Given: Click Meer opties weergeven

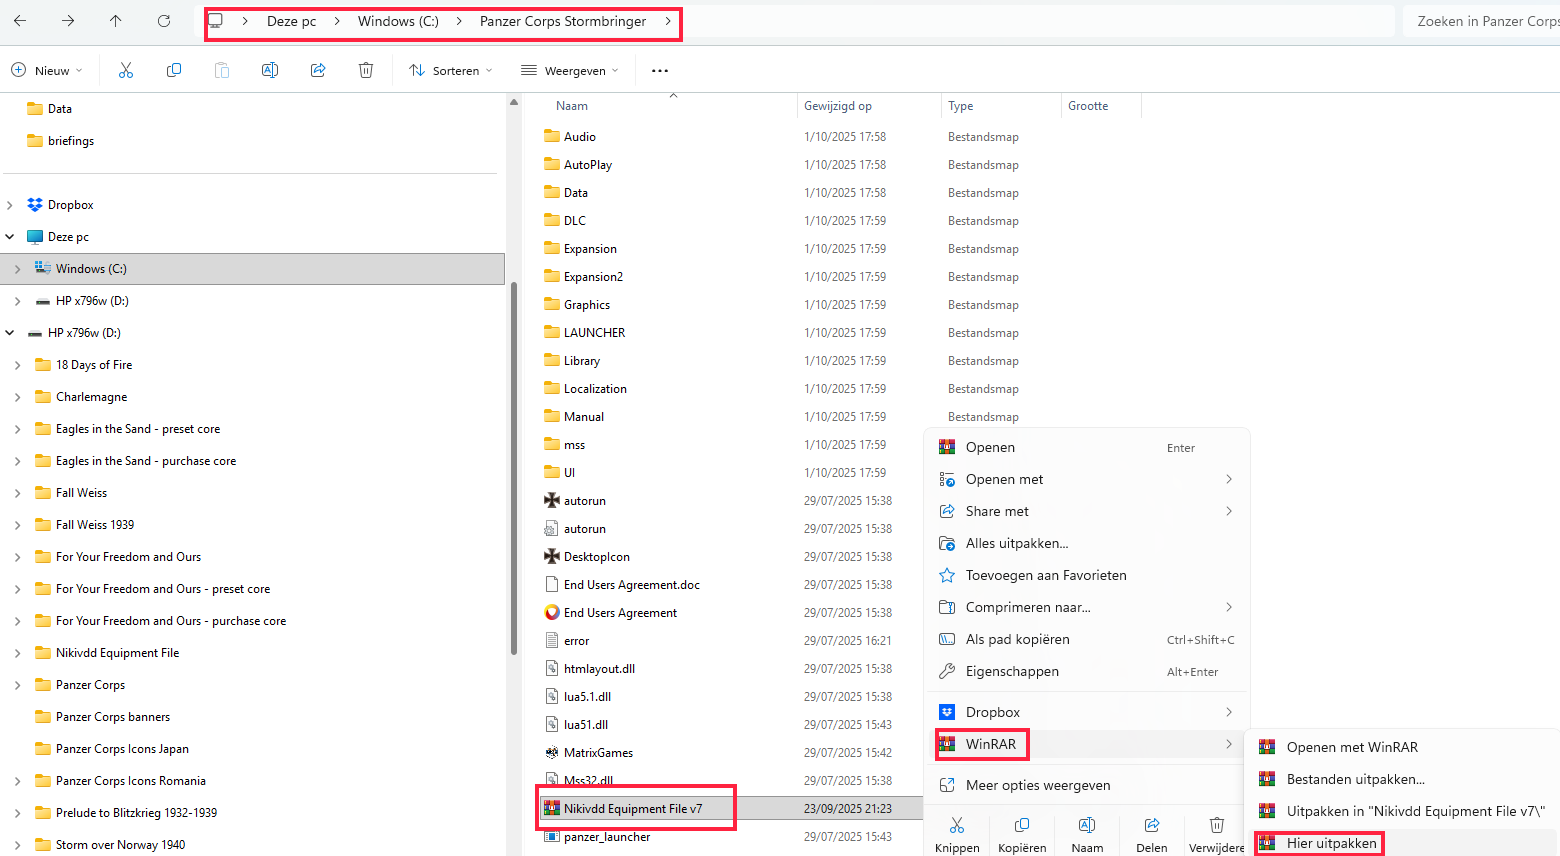Looking at the screenshot, I should click(1038, 785).
